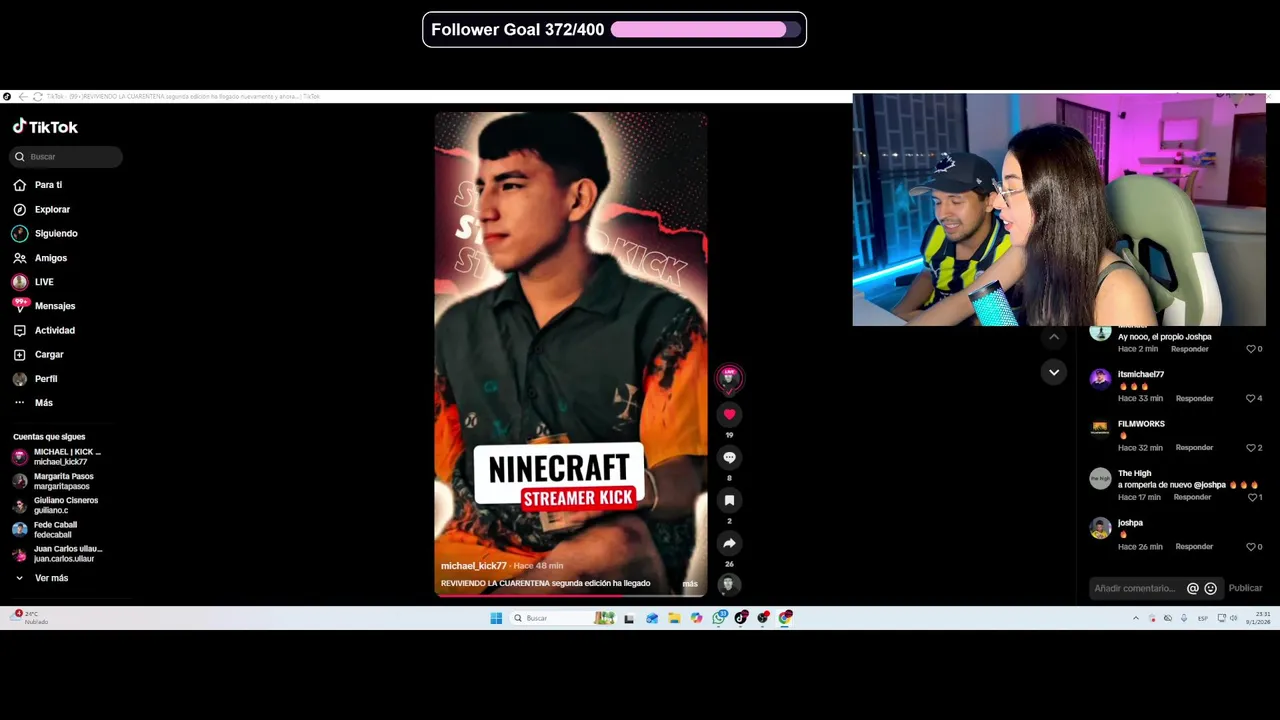Open Task View in taskbar
This screenshot has height=720, width=1280.
coord(629,618)
